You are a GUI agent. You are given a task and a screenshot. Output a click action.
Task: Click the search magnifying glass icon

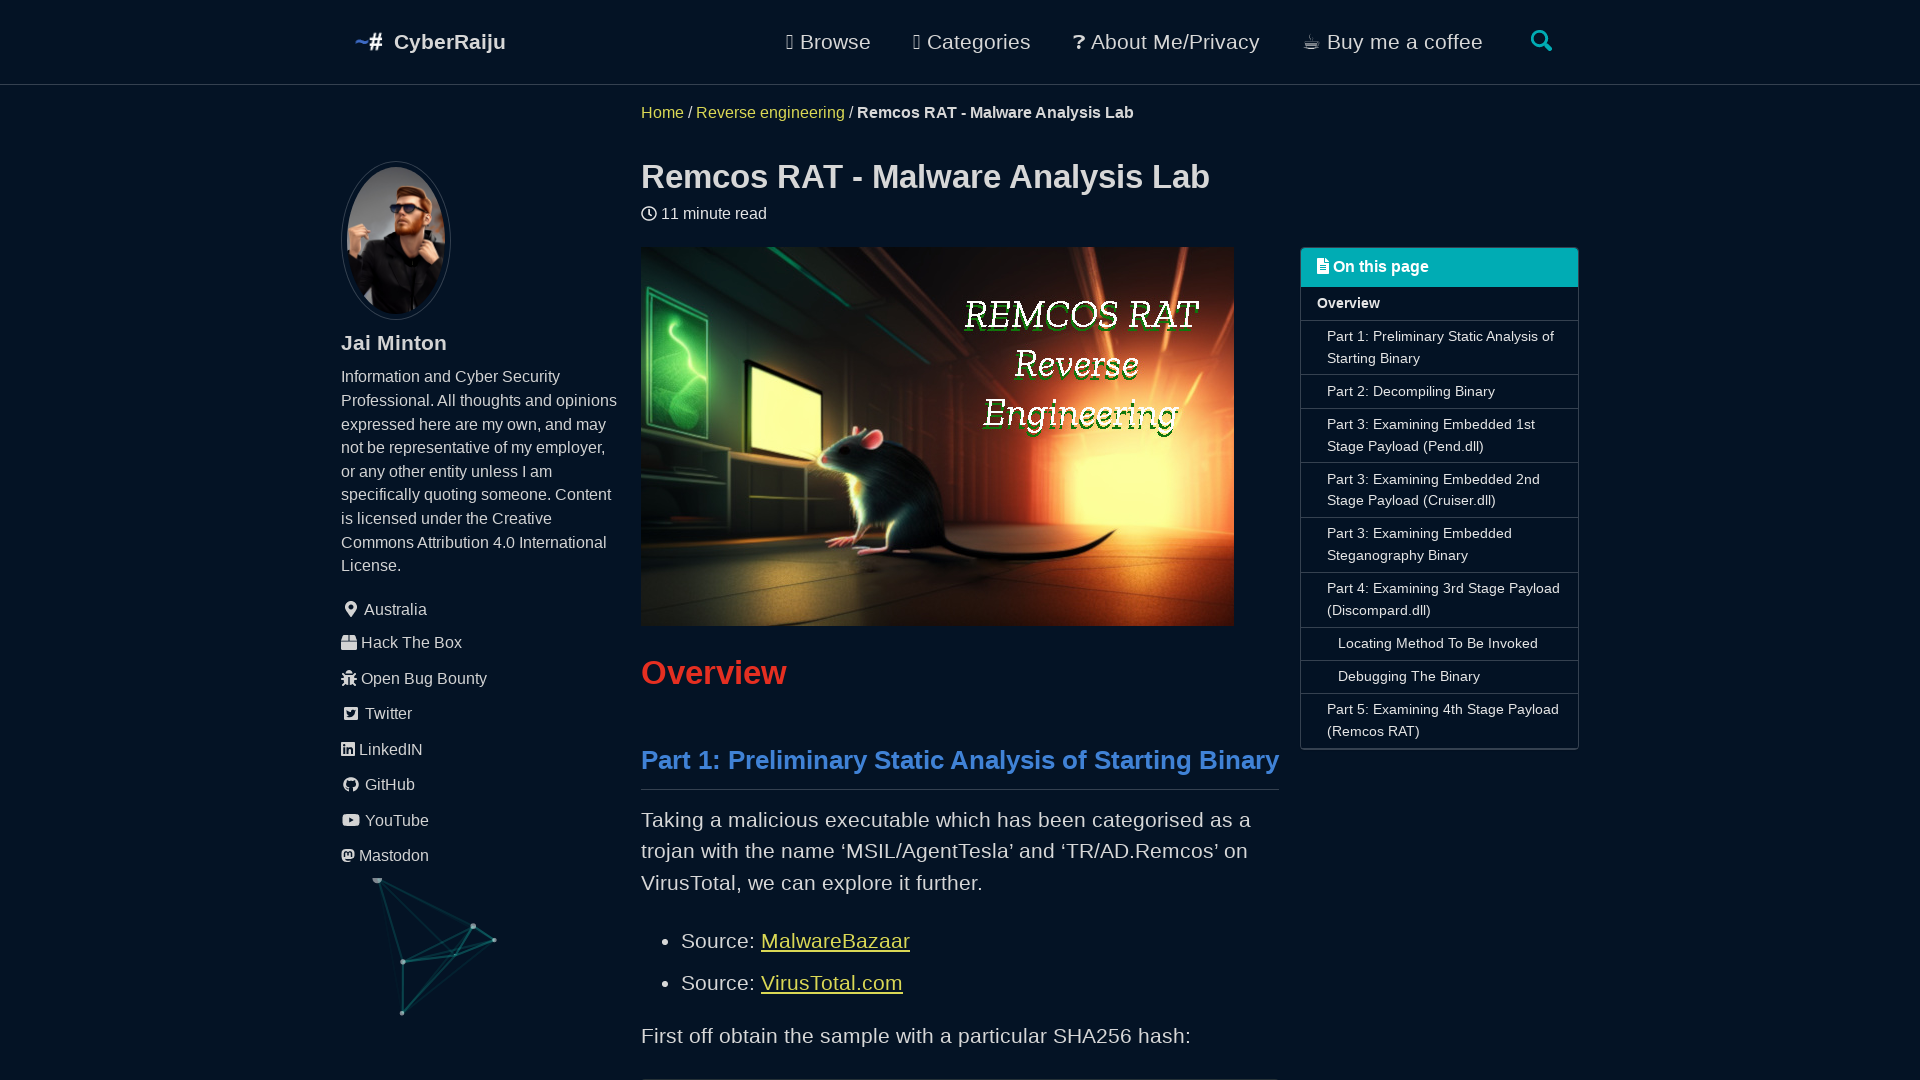[1542, 41]
